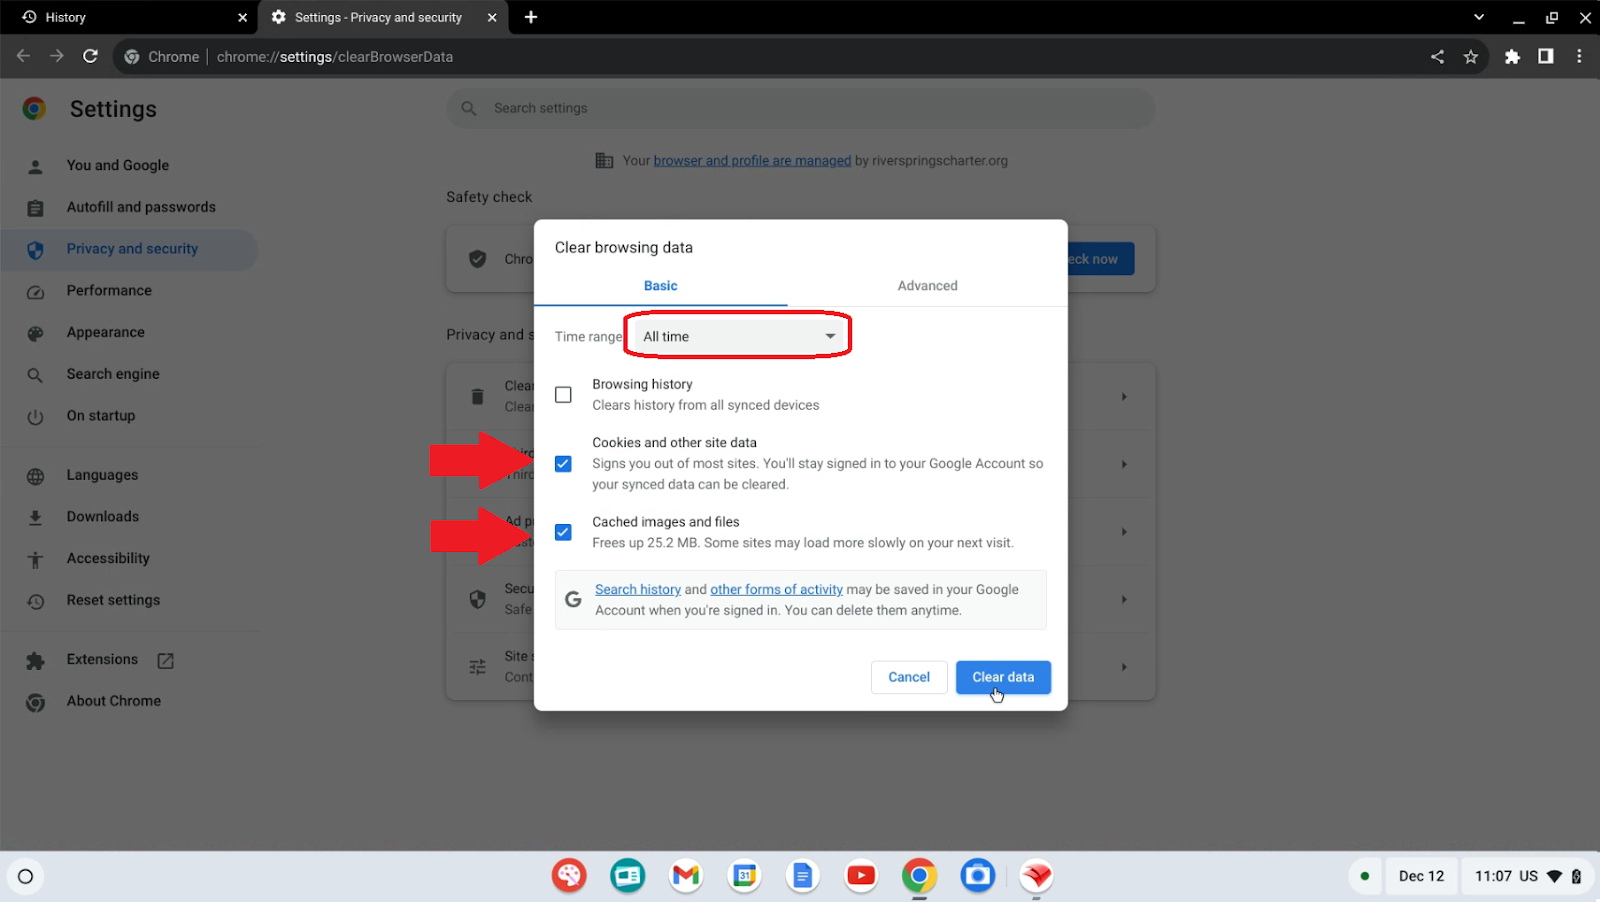Viewport: 1600px width, 902px height.
Task: Switch to the History browser tab
Action: point(130,17)
